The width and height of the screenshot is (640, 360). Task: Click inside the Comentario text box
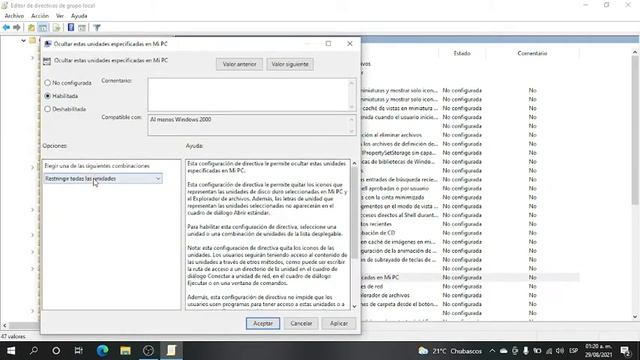[x=248, y=95]
